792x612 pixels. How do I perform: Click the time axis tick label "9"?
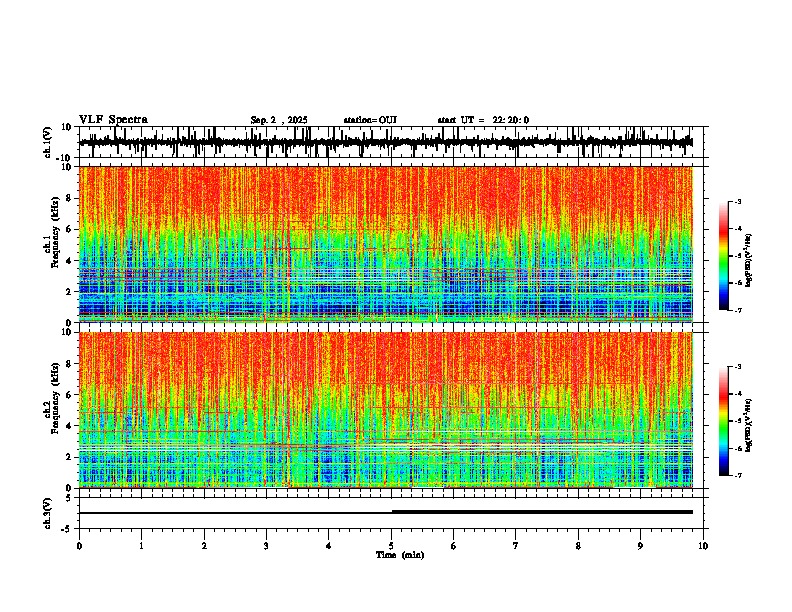click(x=640, y=546)
